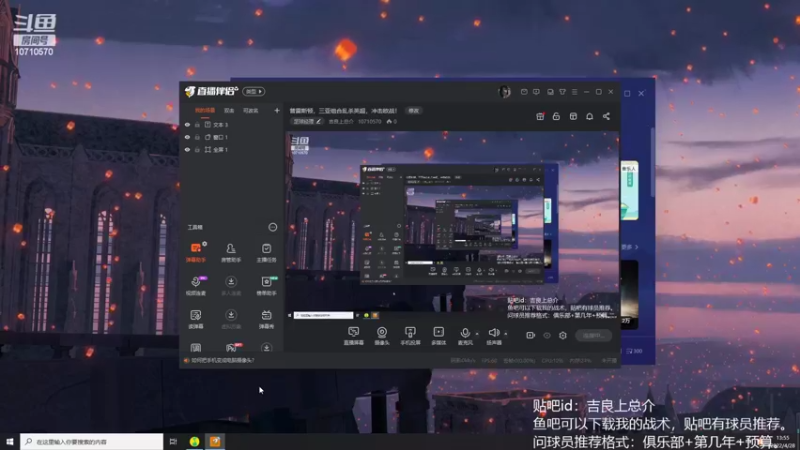Add a new scene with plus button
Image resolution: width=800 pixels, height=450 pixels.
tap(277, 110)
